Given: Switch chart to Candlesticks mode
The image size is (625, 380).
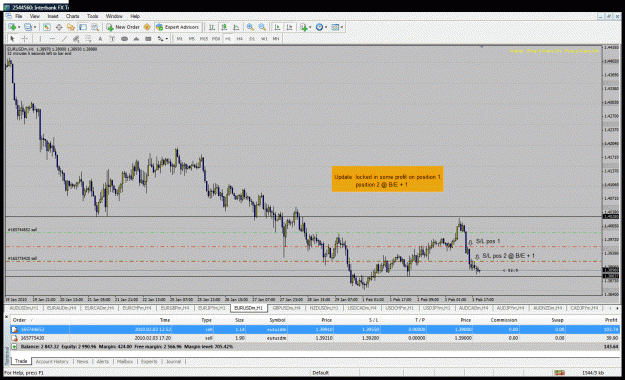Looking at the screenshot, I should pyautogui.click(x=224, y=27).
